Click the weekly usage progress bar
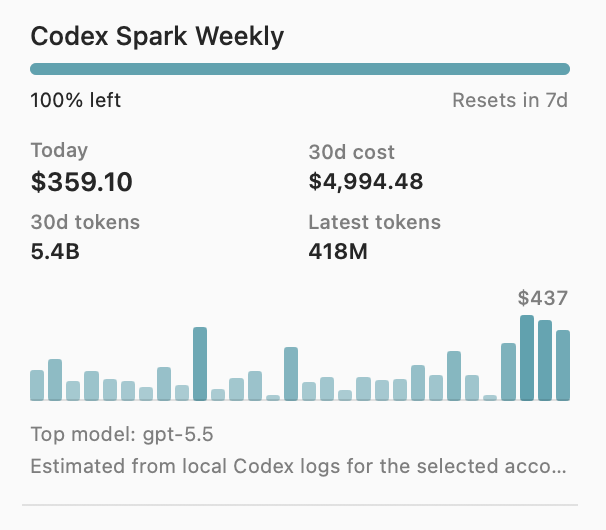This screenshot has width=606, height=530. click(x=300, y=69)
